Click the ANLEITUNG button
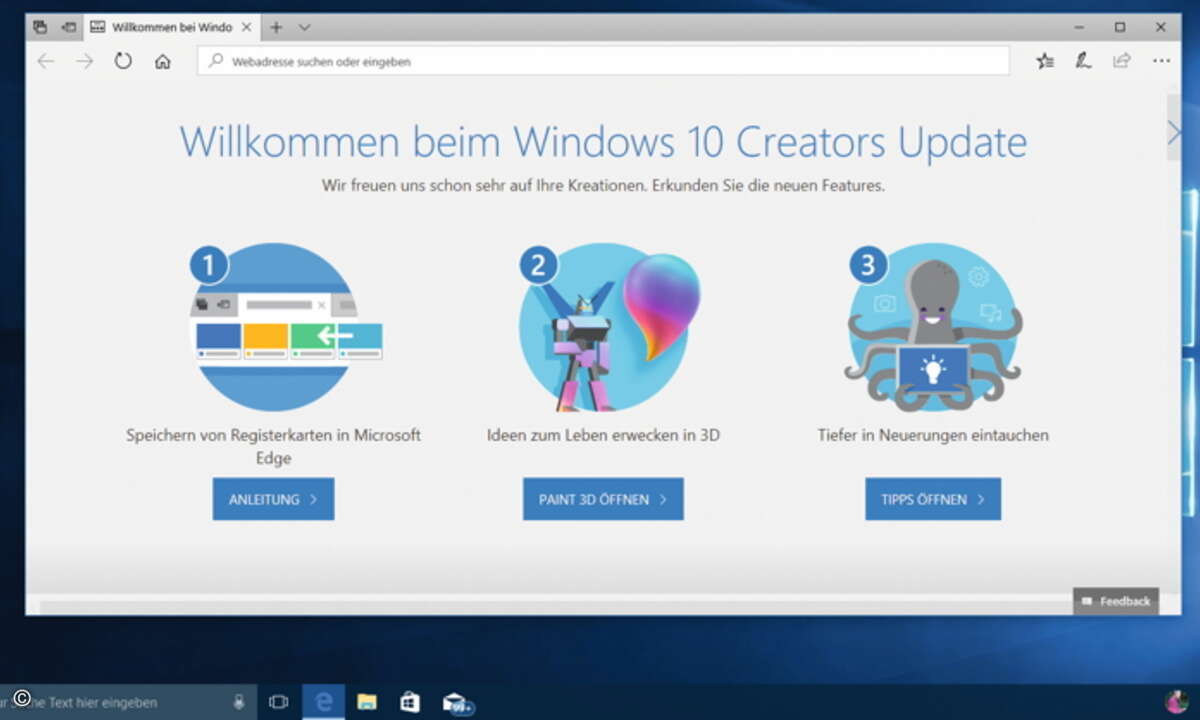 click(273, 499)
